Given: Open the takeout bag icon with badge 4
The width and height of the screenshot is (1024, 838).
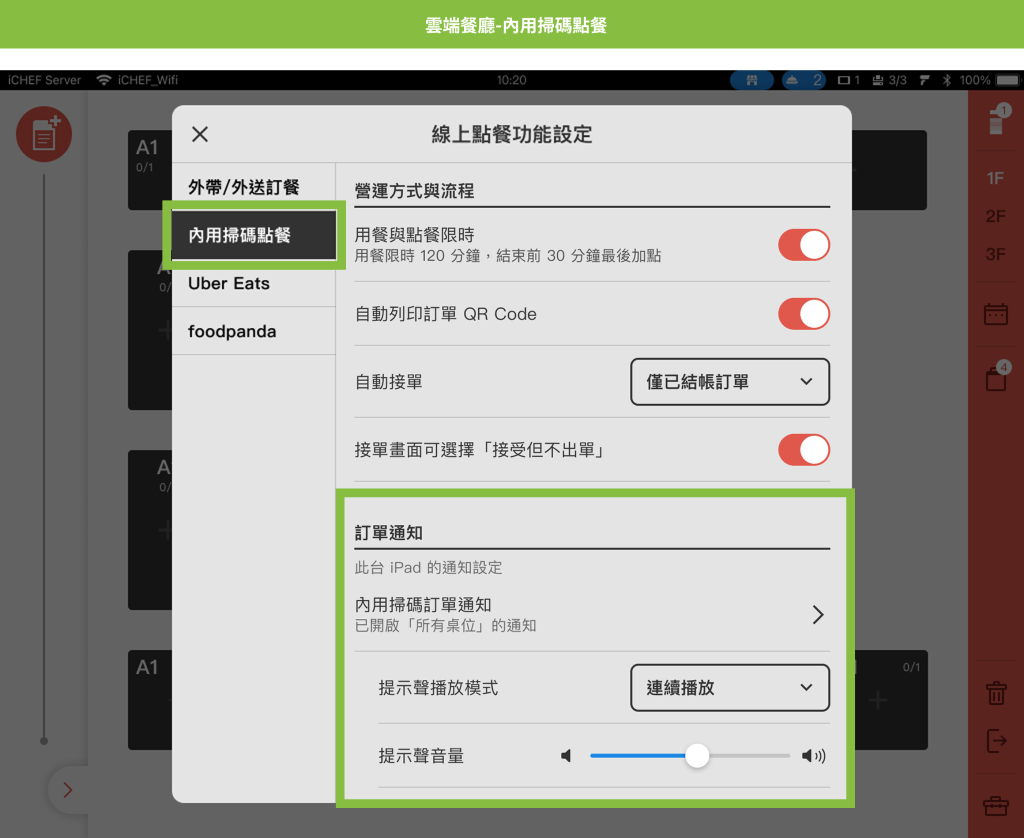Looking at the screenshot, I should tap(995, 378).
